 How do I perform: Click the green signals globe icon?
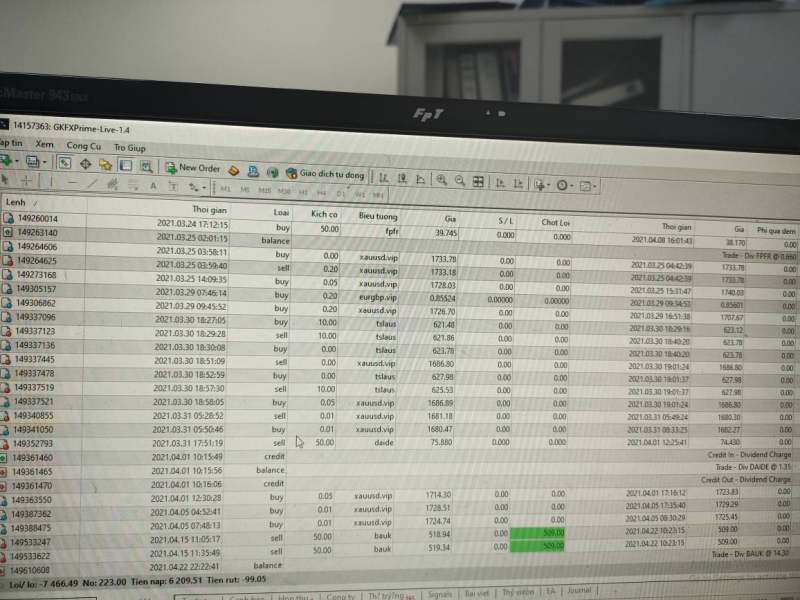[272, 172]
